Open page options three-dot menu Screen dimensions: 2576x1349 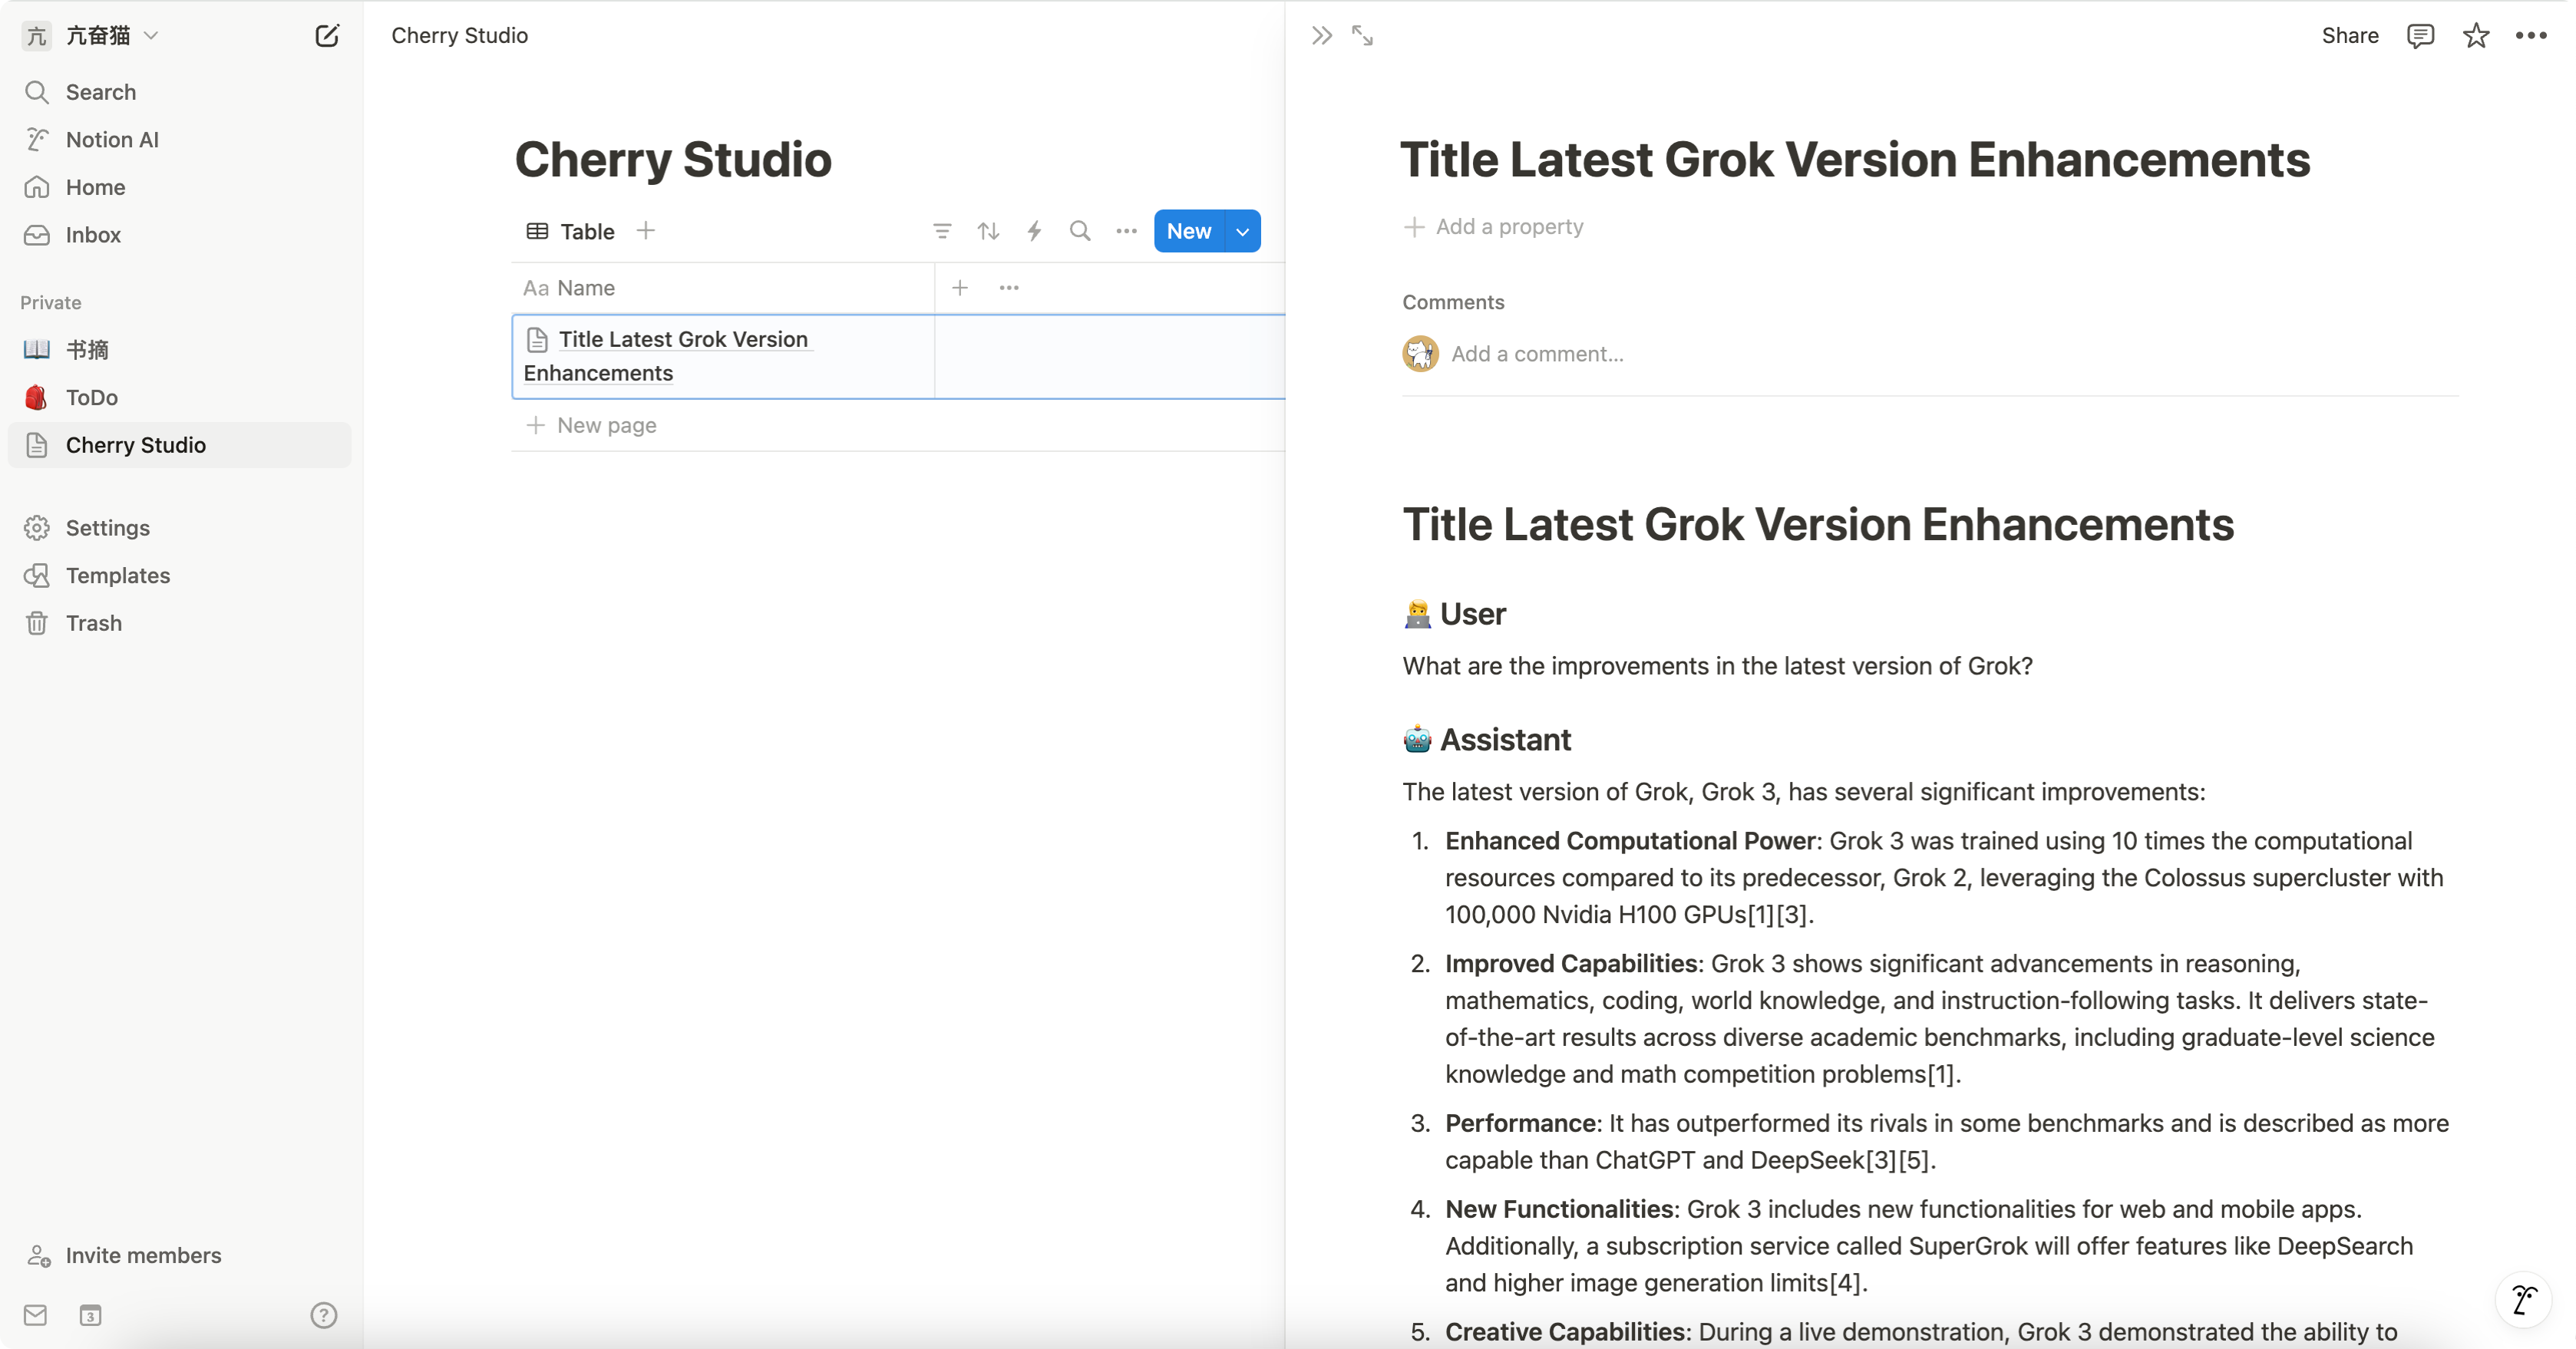point(2531,36)
